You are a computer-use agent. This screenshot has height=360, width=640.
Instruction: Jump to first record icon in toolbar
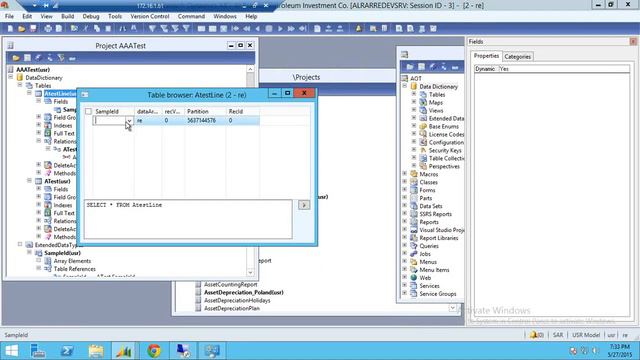click(236, 29)
